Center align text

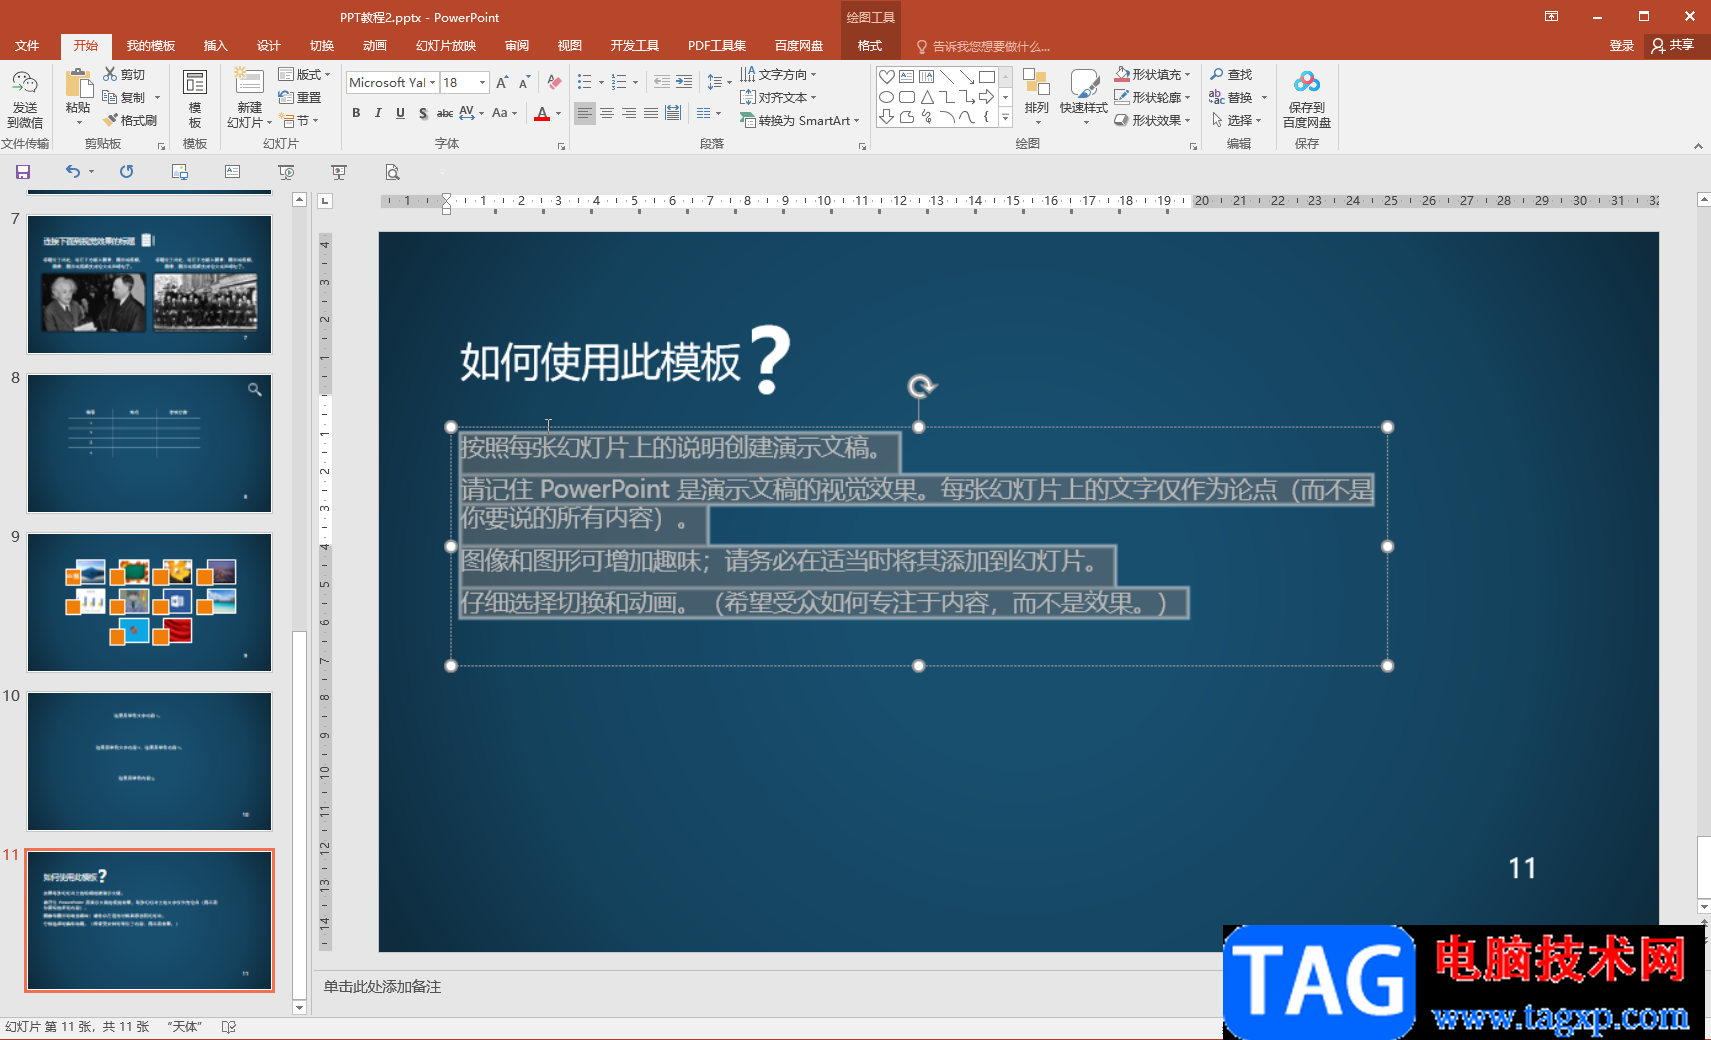pos(607,113)
